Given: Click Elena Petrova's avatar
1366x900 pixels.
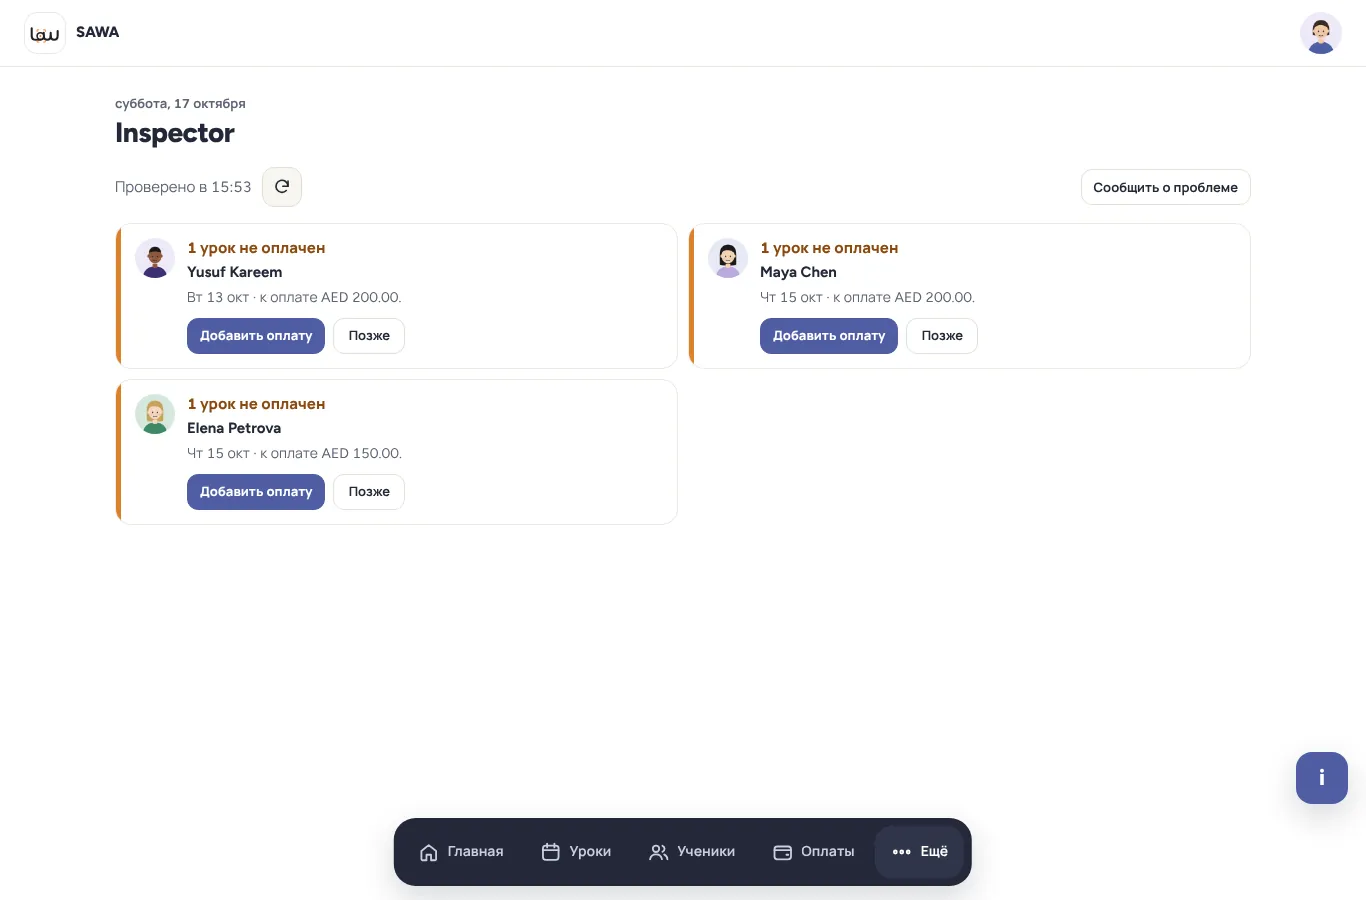Looking at the screenshot, I should click(155, 414).
